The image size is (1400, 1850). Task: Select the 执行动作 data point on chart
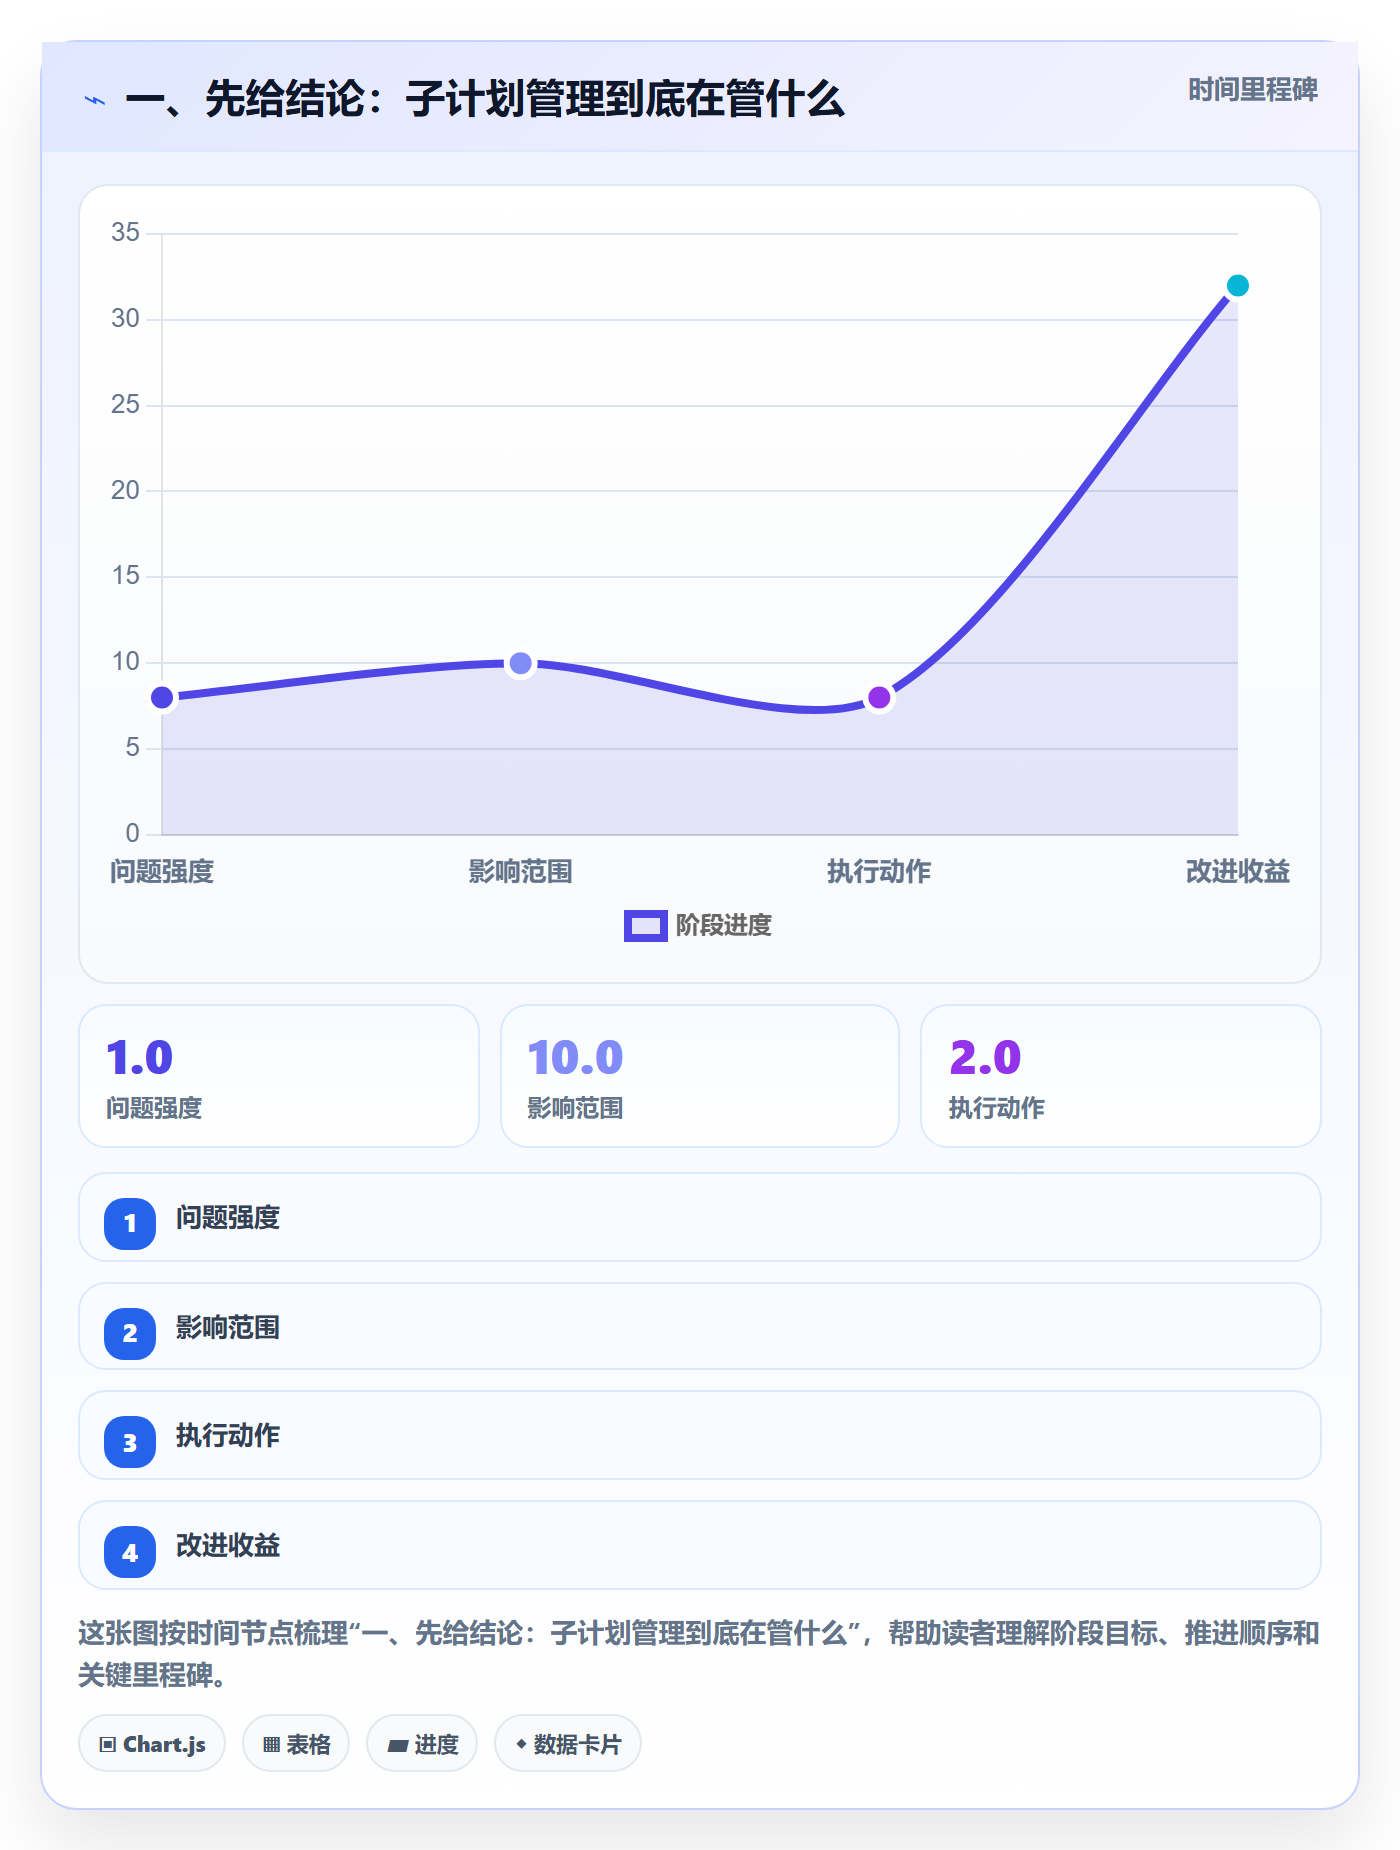[x=879, y=697]
